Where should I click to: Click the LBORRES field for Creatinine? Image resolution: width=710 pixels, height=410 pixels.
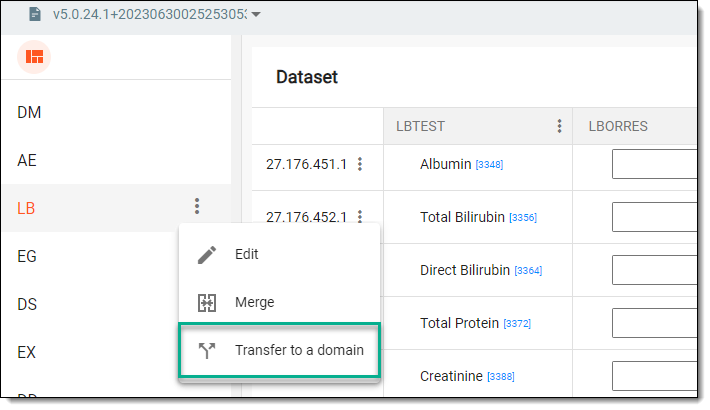[x=654, y=376]
